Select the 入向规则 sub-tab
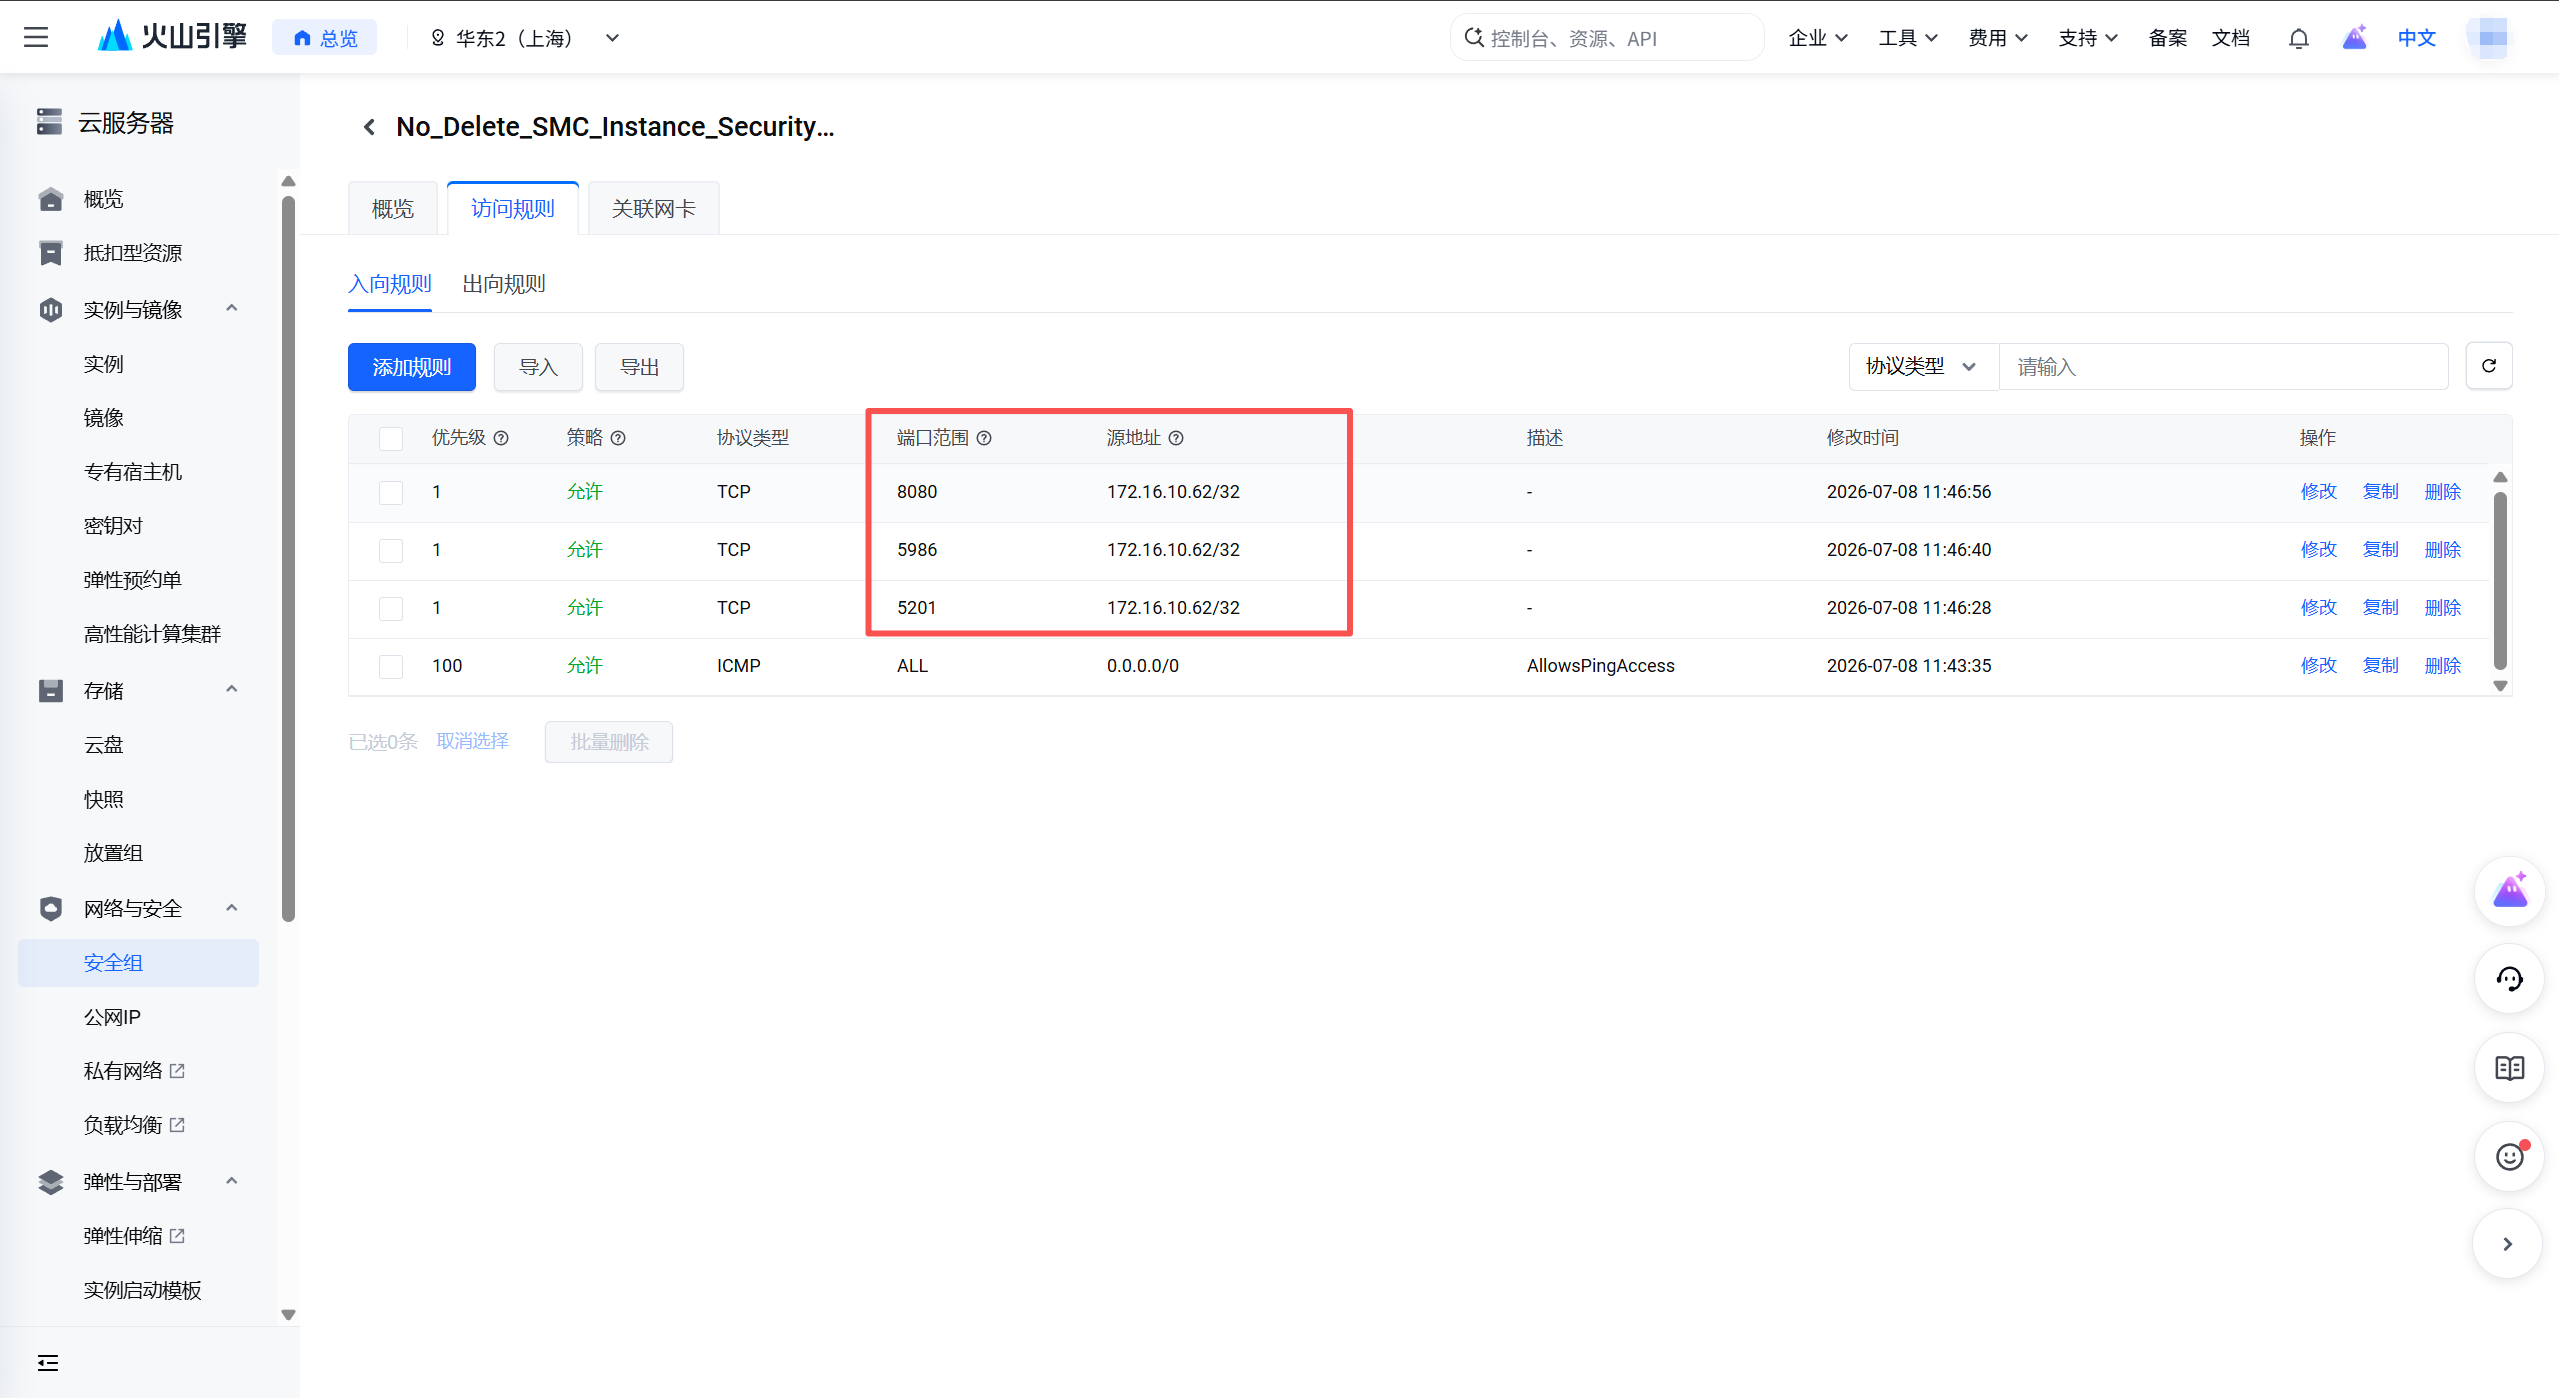 click(x=390, y=284)
